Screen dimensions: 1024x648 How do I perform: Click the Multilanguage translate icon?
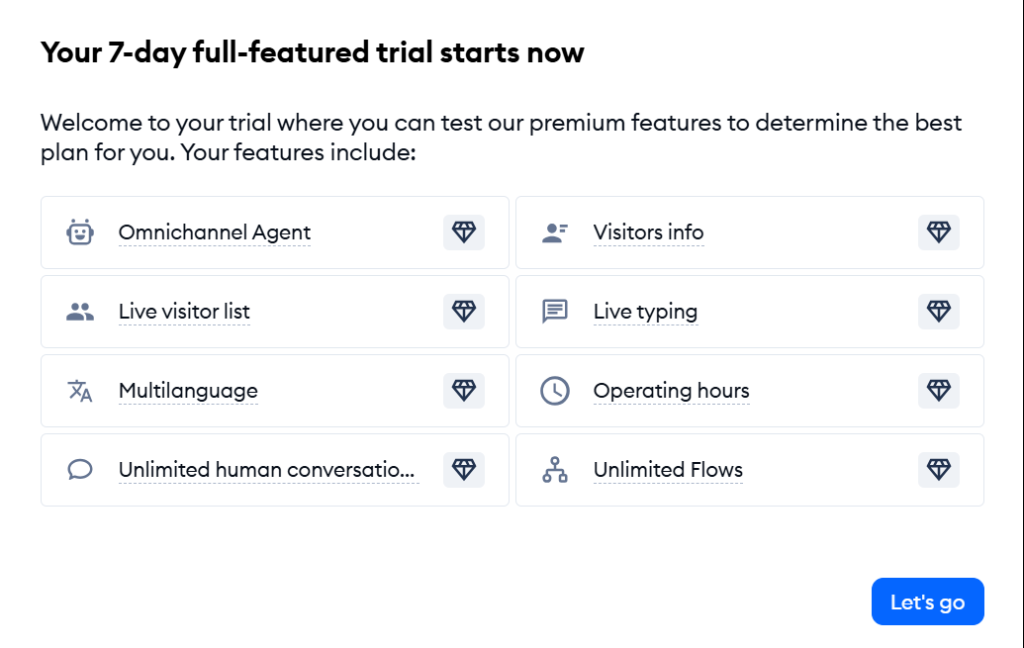[80, 391]
